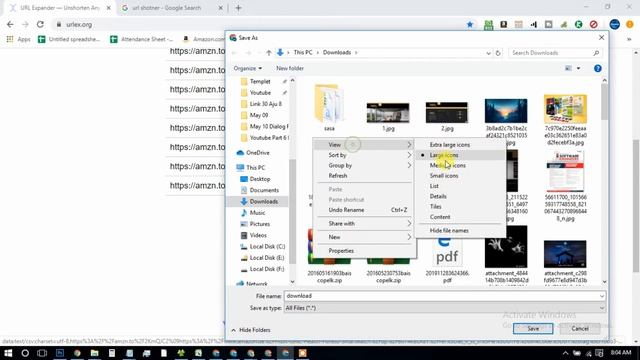Click the change view icon in Save As toolbar
Image resolution: width=640 pixels, height=360 pixels.
(568, 69)
